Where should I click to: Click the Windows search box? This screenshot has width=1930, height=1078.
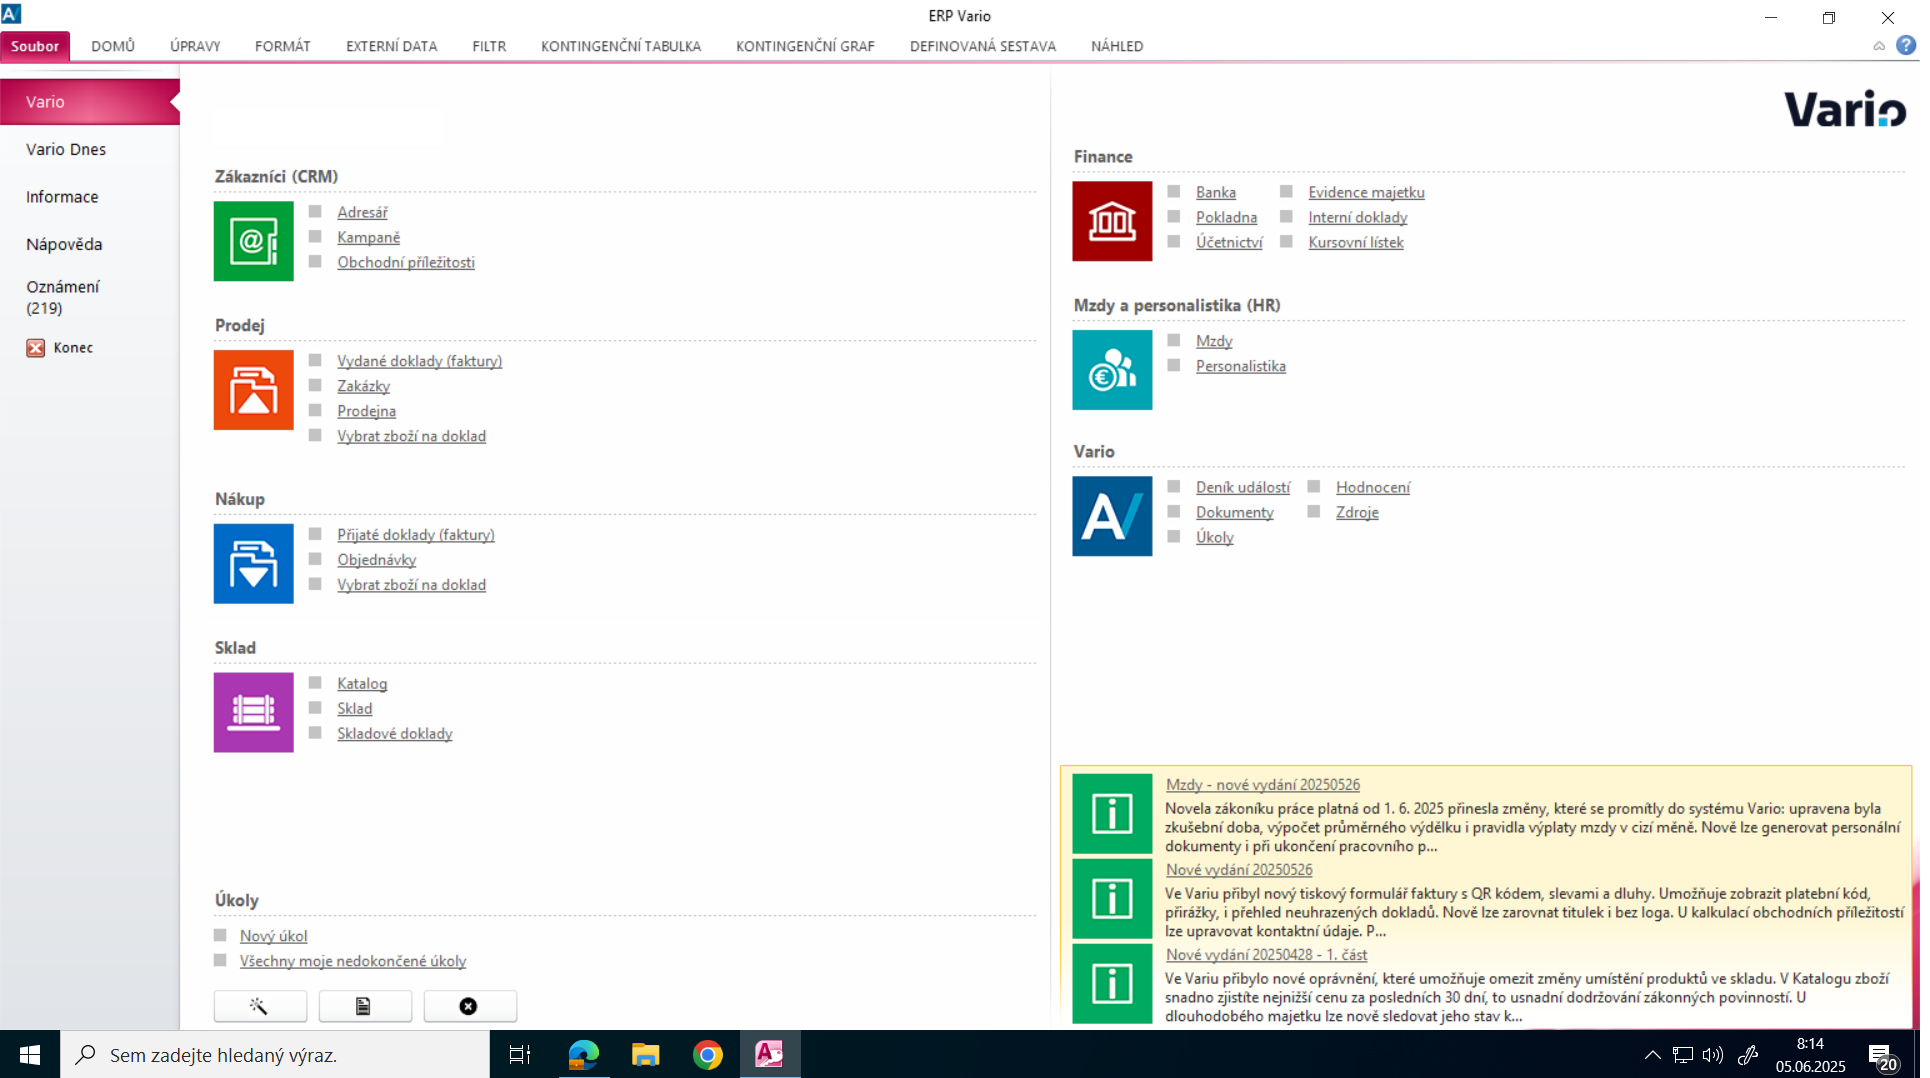275,1055
